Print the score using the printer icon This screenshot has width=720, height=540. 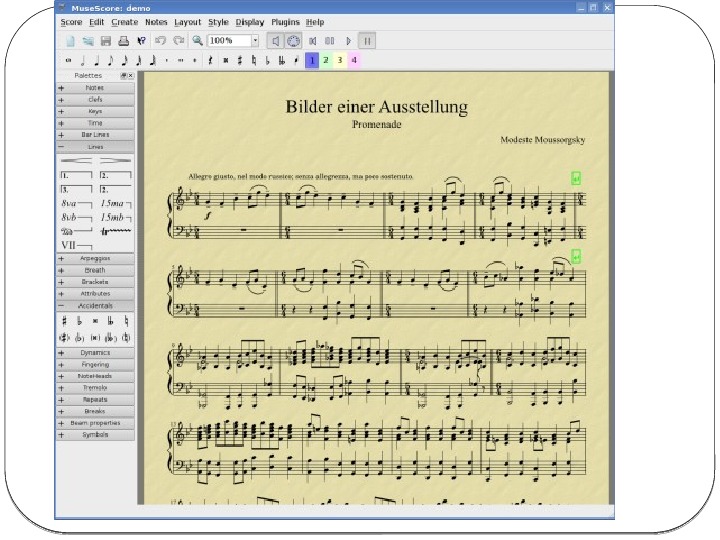point(124,41)
